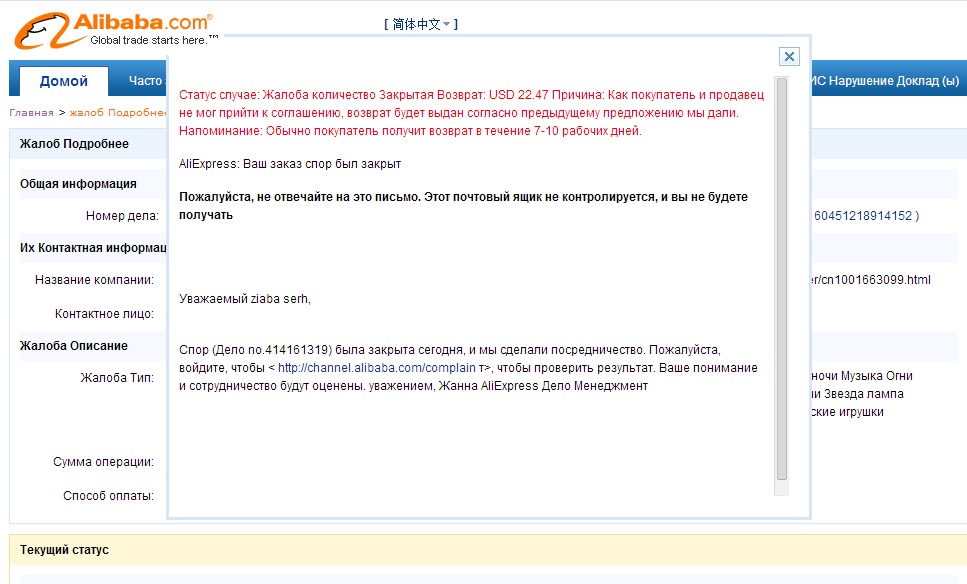The height and width of the screenshot is (584, 967).
Task: Click the Жалоб Подробнее heading
Action: point(74,144)
